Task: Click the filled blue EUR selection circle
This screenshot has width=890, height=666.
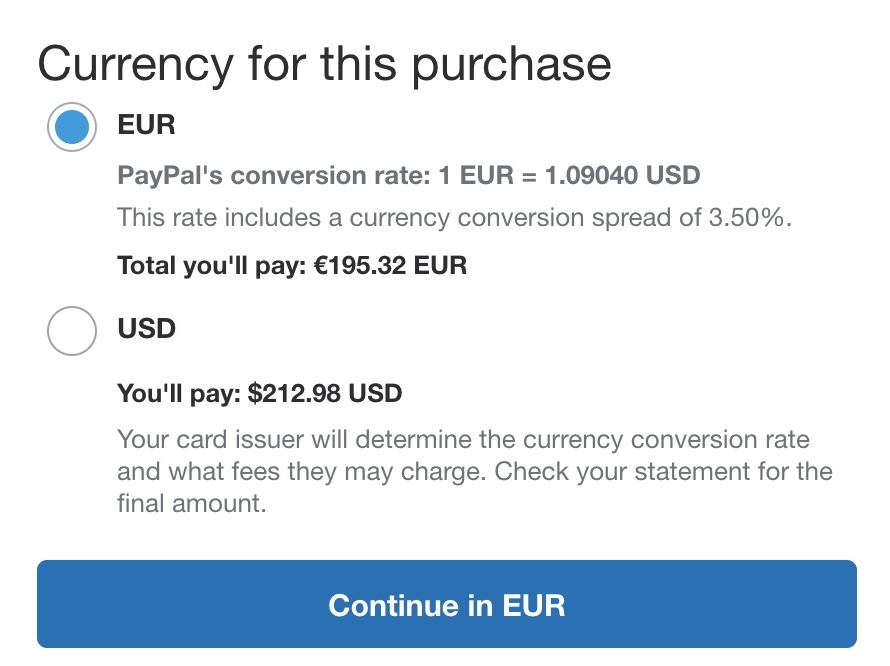Action: click(70, 126)
